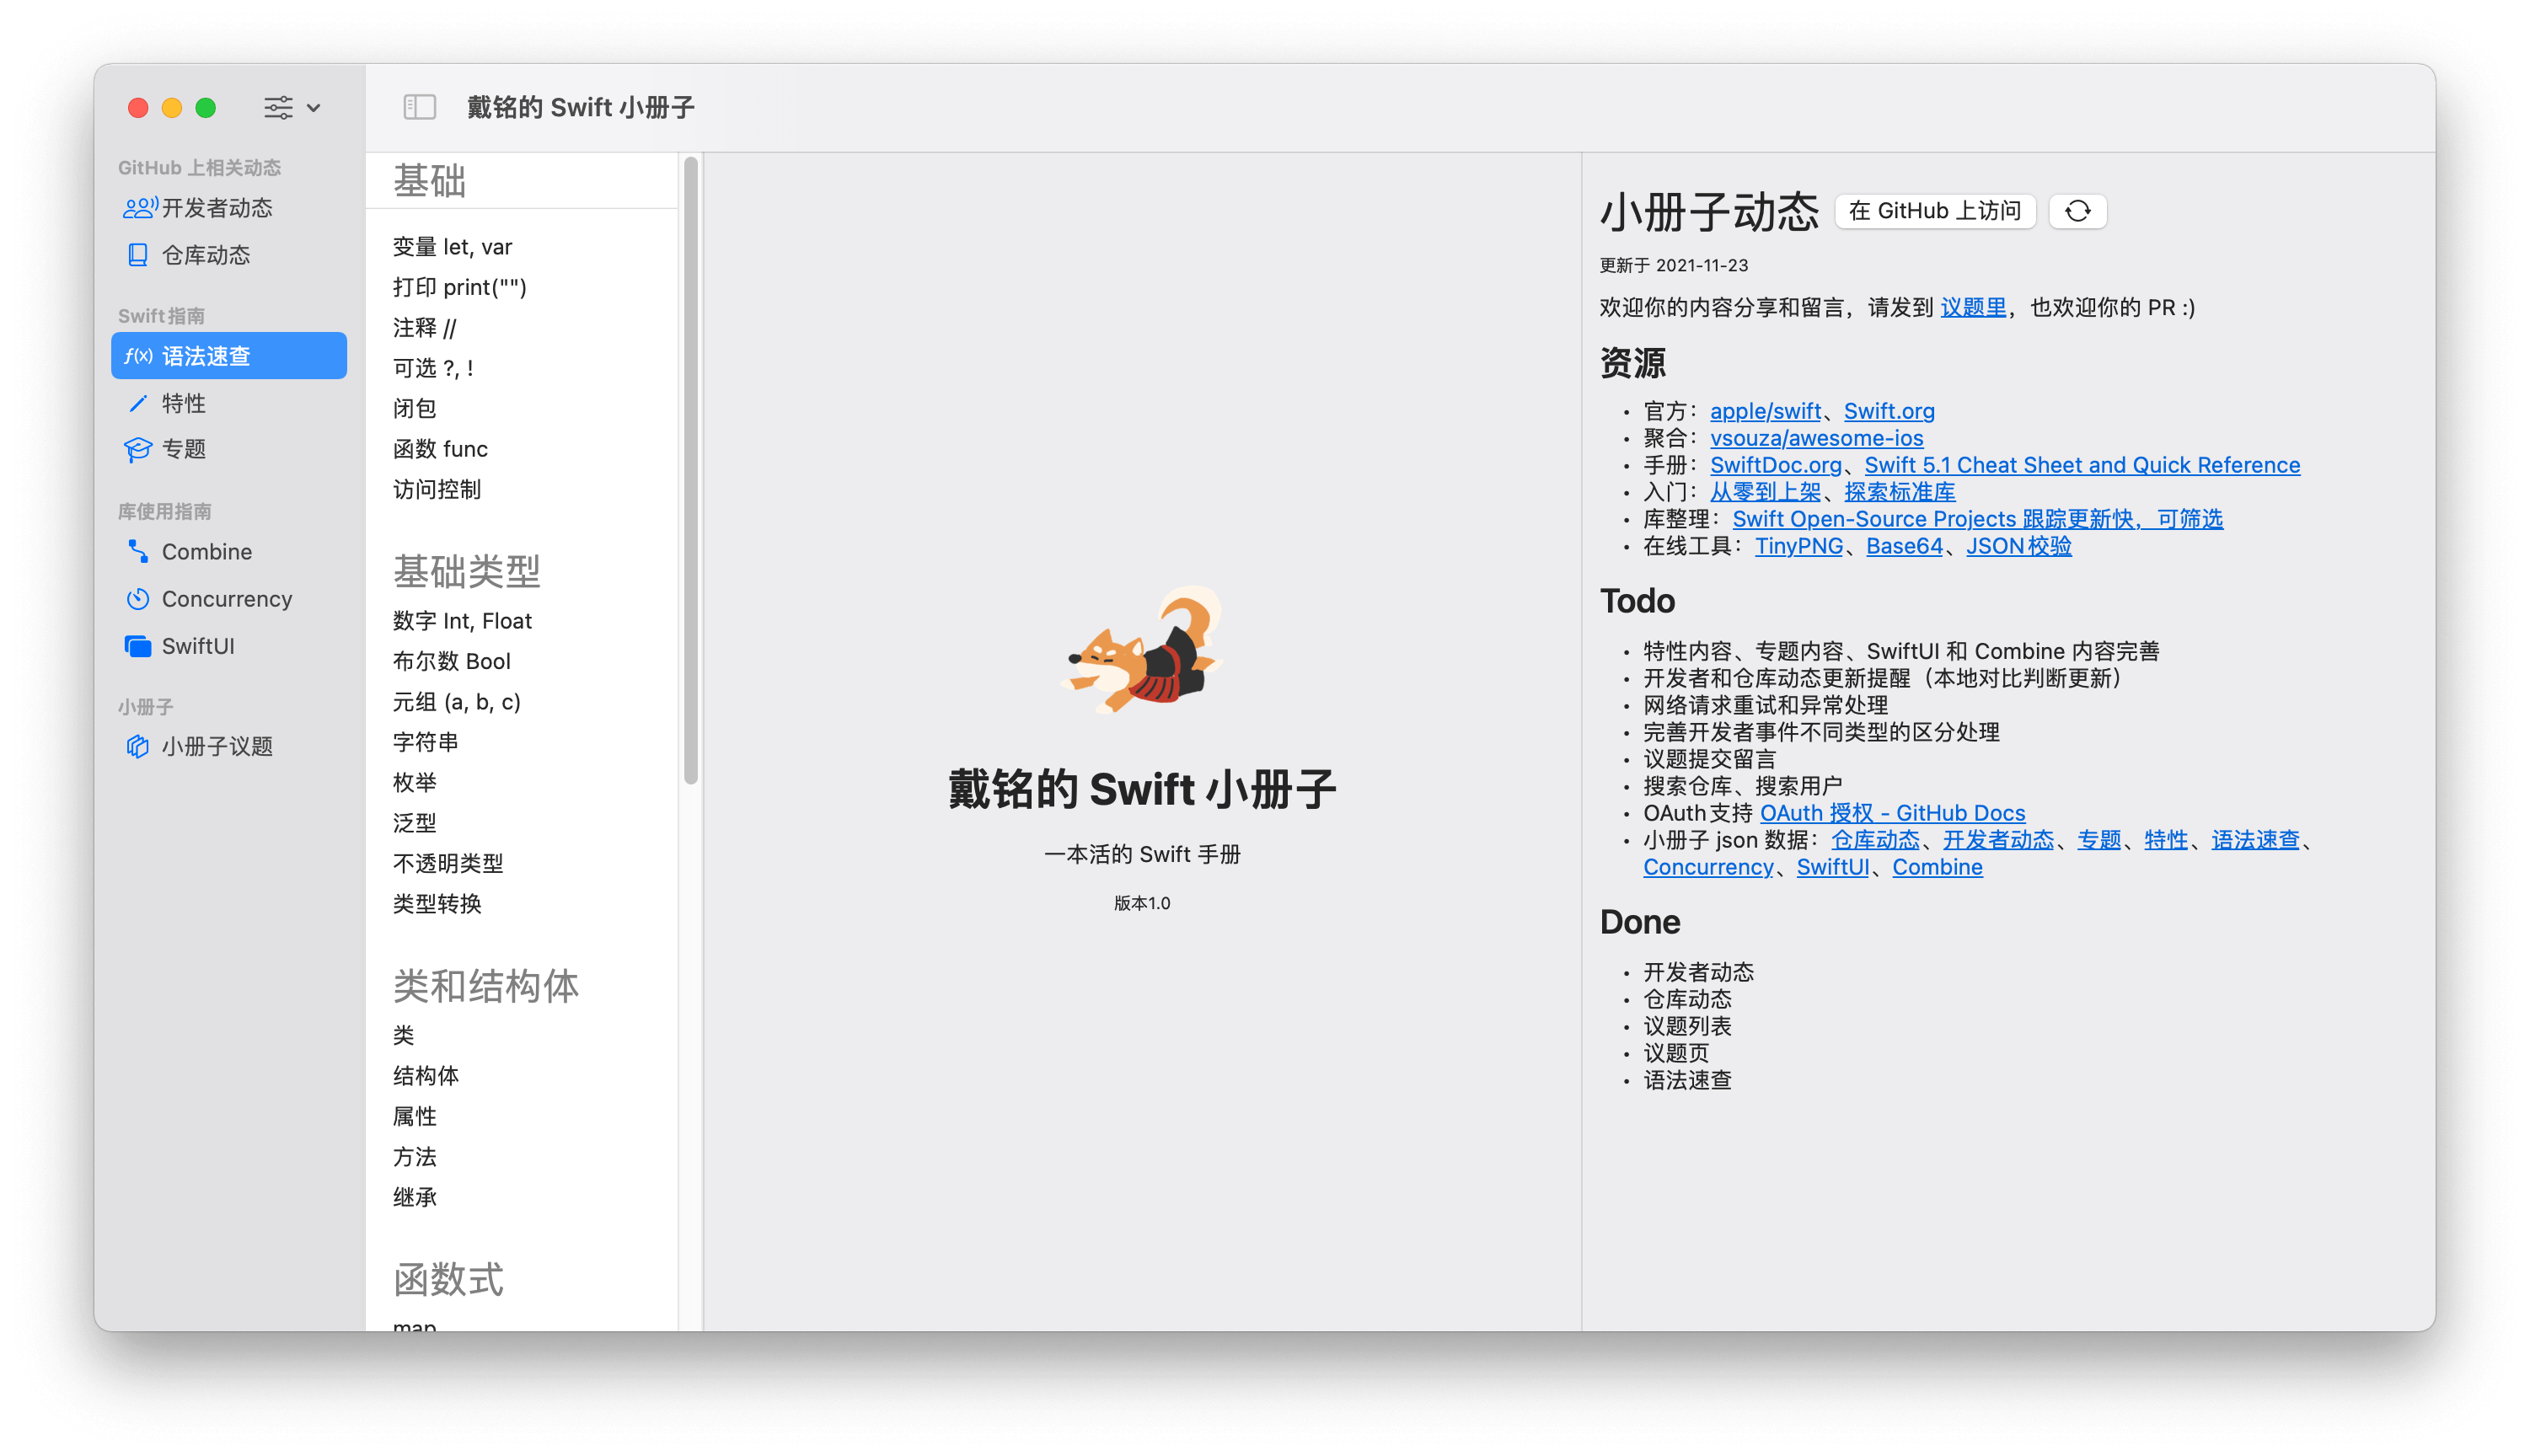Open 语法速查 json data link

(x=2254, y=840)
